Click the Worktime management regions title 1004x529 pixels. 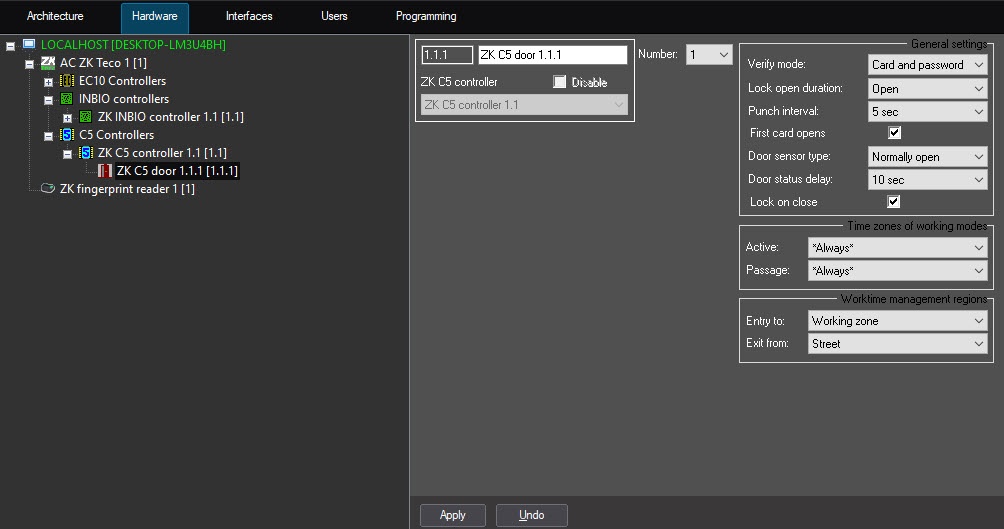pos(914,298)
